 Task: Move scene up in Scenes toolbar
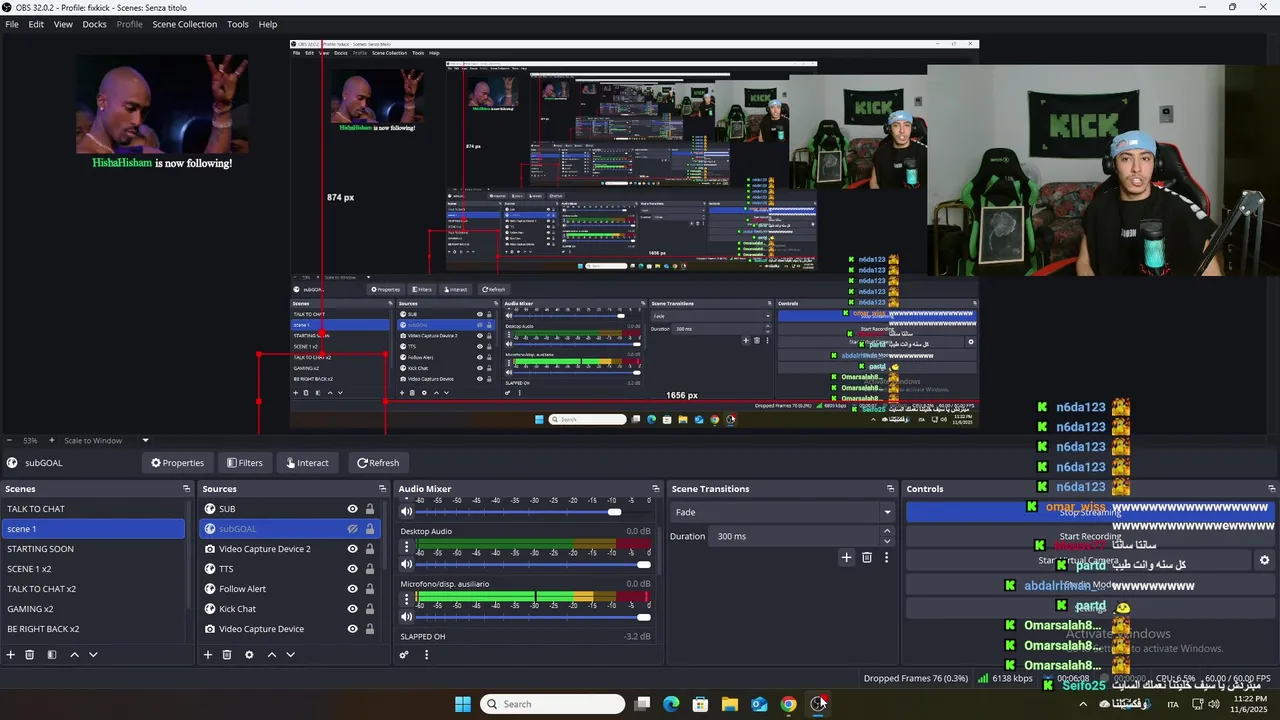pos(74,655)
